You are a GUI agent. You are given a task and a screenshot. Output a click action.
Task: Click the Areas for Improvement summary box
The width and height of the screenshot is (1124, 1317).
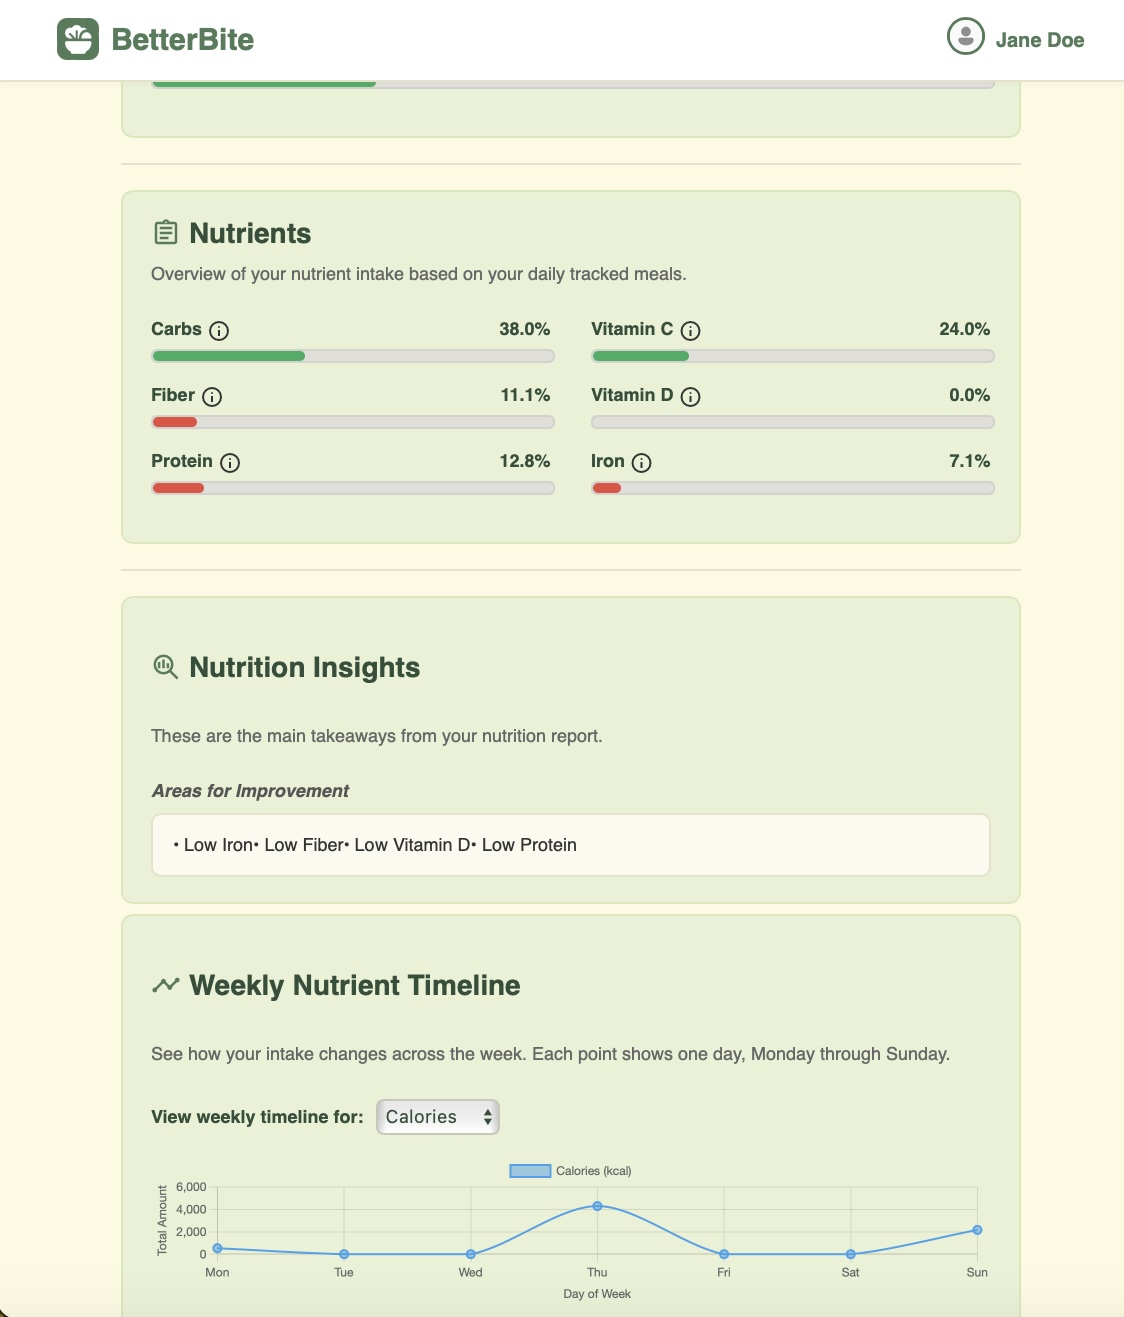(570, 845)
